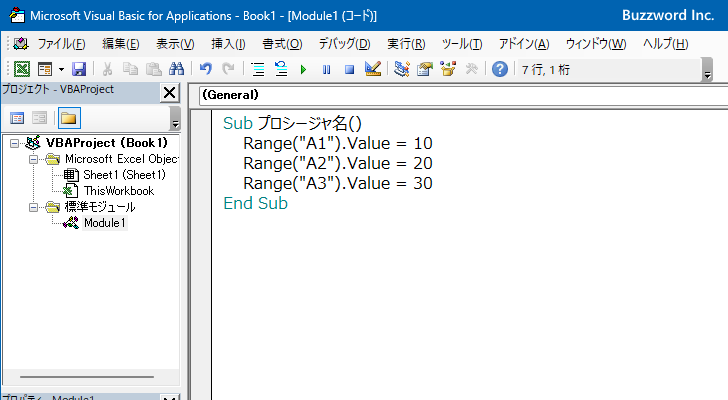Click the End Sub code line
The image size is (728, 400).
tap(255, 203)
